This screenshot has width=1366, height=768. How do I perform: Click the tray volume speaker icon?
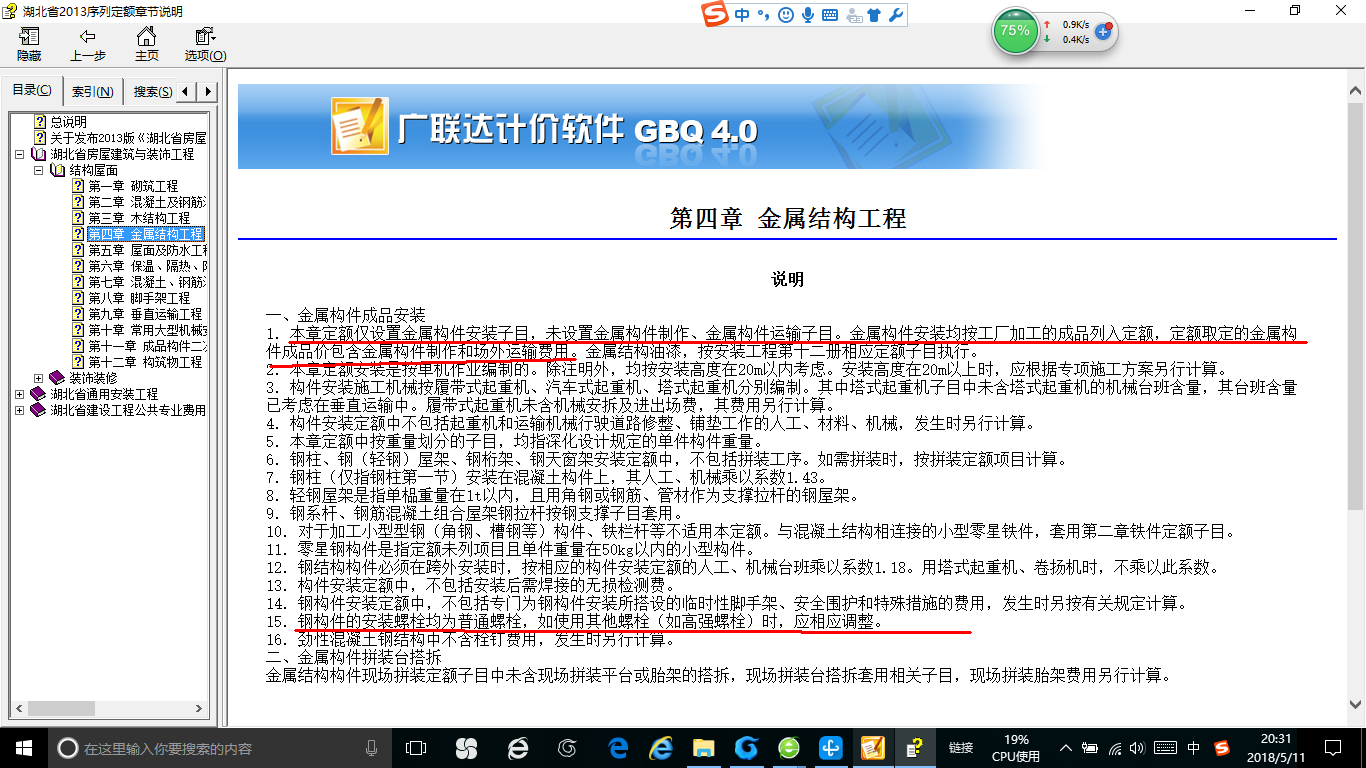pos(1139,748)
